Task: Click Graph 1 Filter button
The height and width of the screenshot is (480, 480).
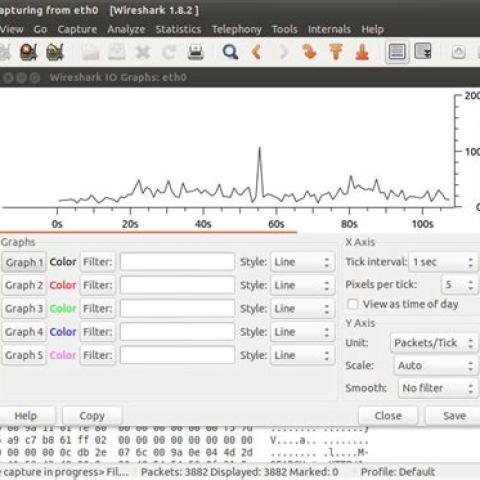Action: (98, 262)
